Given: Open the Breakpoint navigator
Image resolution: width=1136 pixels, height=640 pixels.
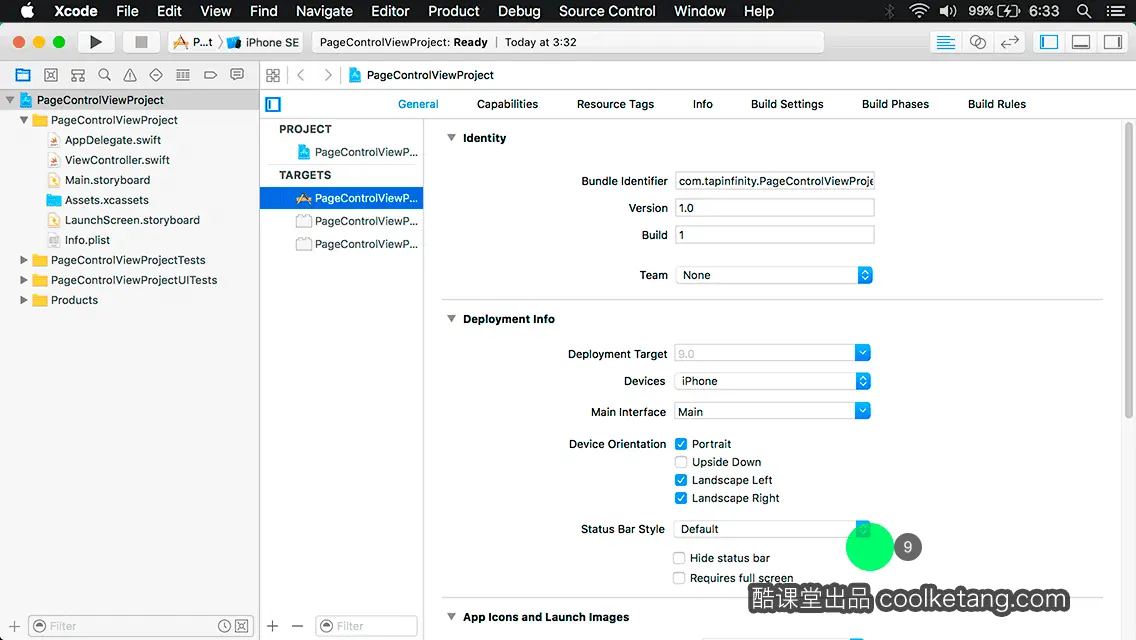Looking at the screenshot, I should tap(210, 75).
